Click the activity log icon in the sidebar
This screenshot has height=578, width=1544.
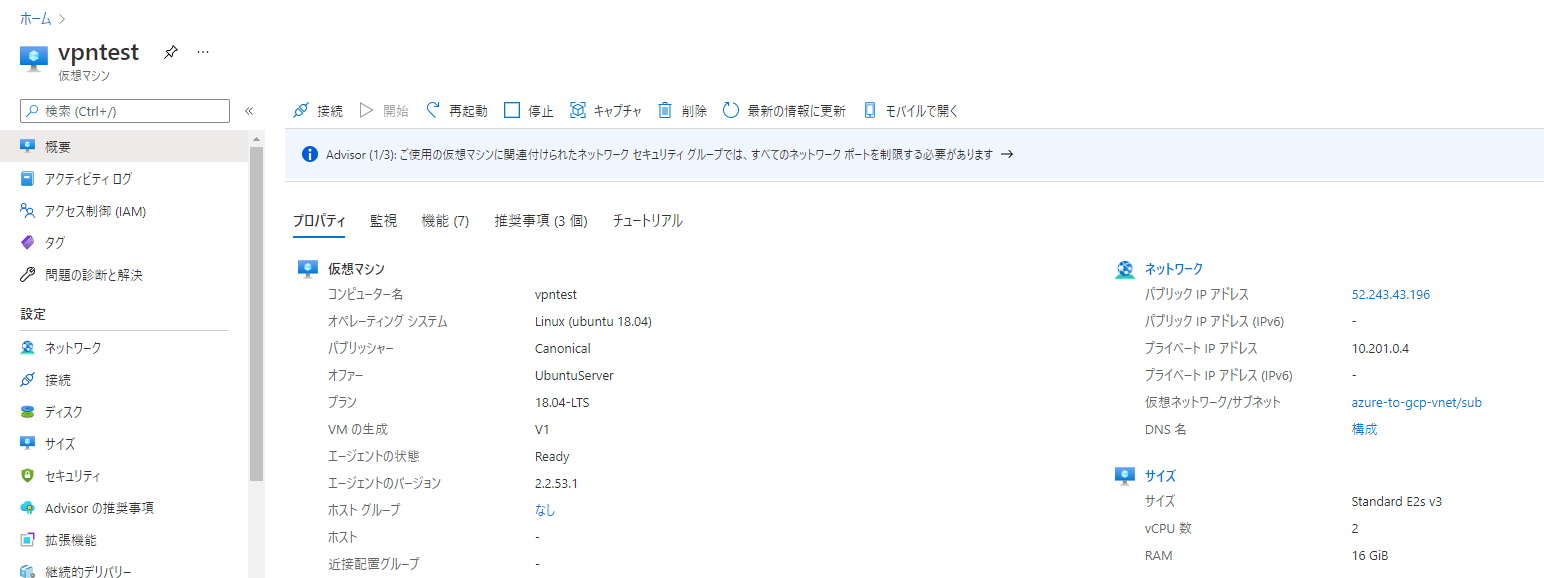[28, 179]
